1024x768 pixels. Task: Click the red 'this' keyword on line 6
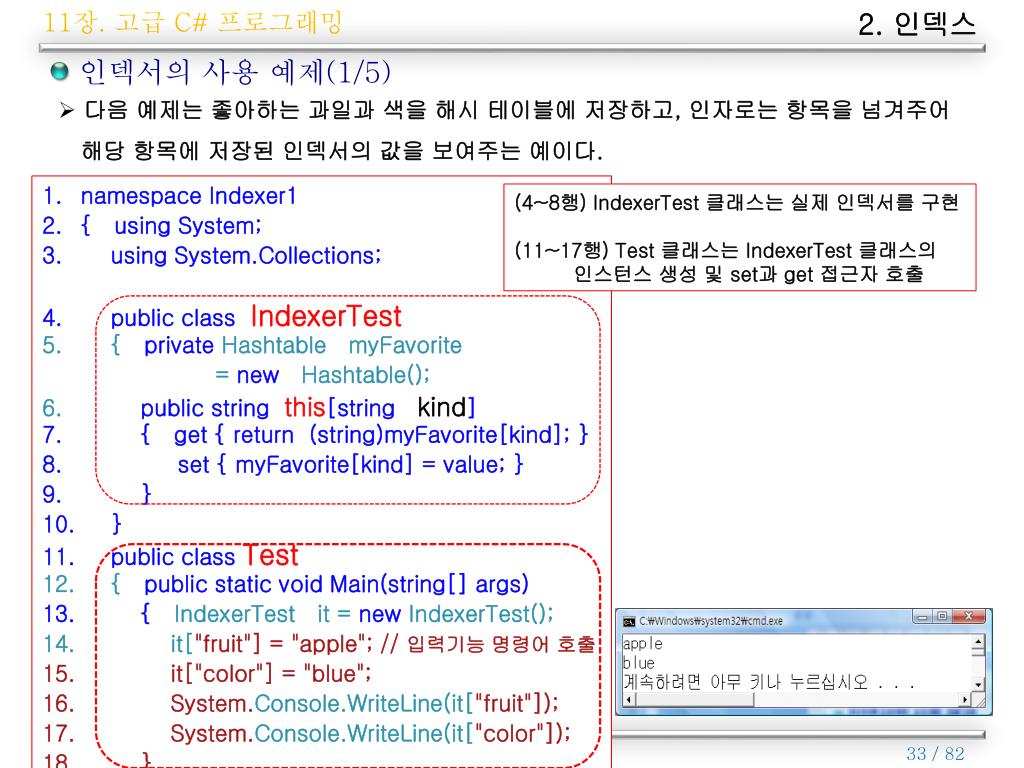click(x=305, y=408)
